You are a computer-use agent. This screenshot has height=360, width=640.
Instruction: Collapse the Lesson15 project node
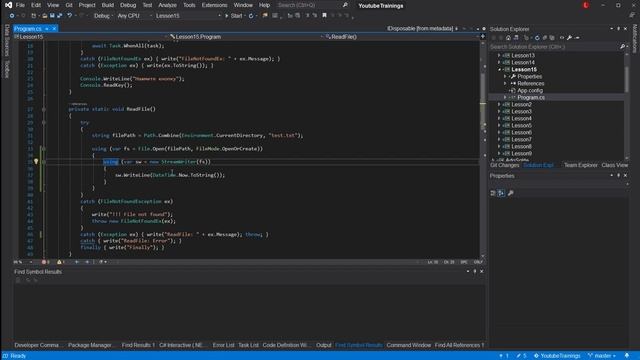click(x=499, y=70)
